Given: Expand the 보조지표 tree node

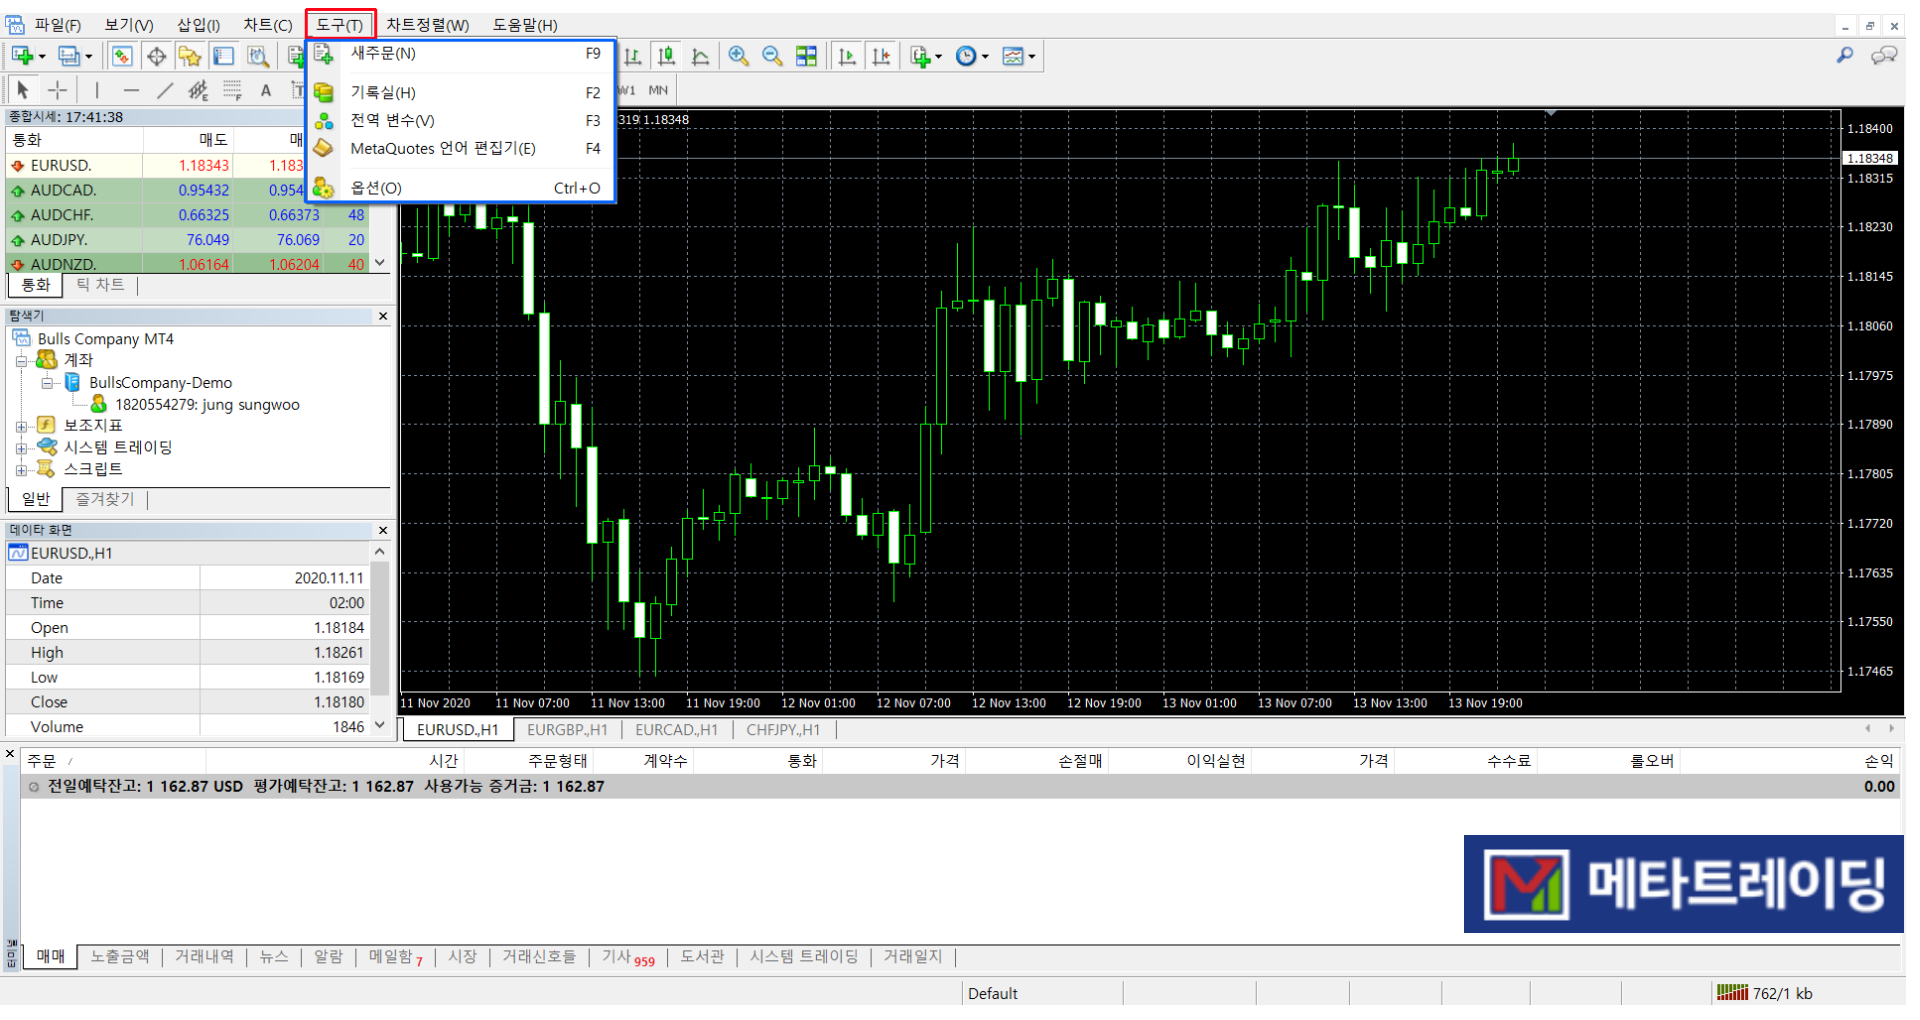Looking at the screenshot, I should [21, 426].
